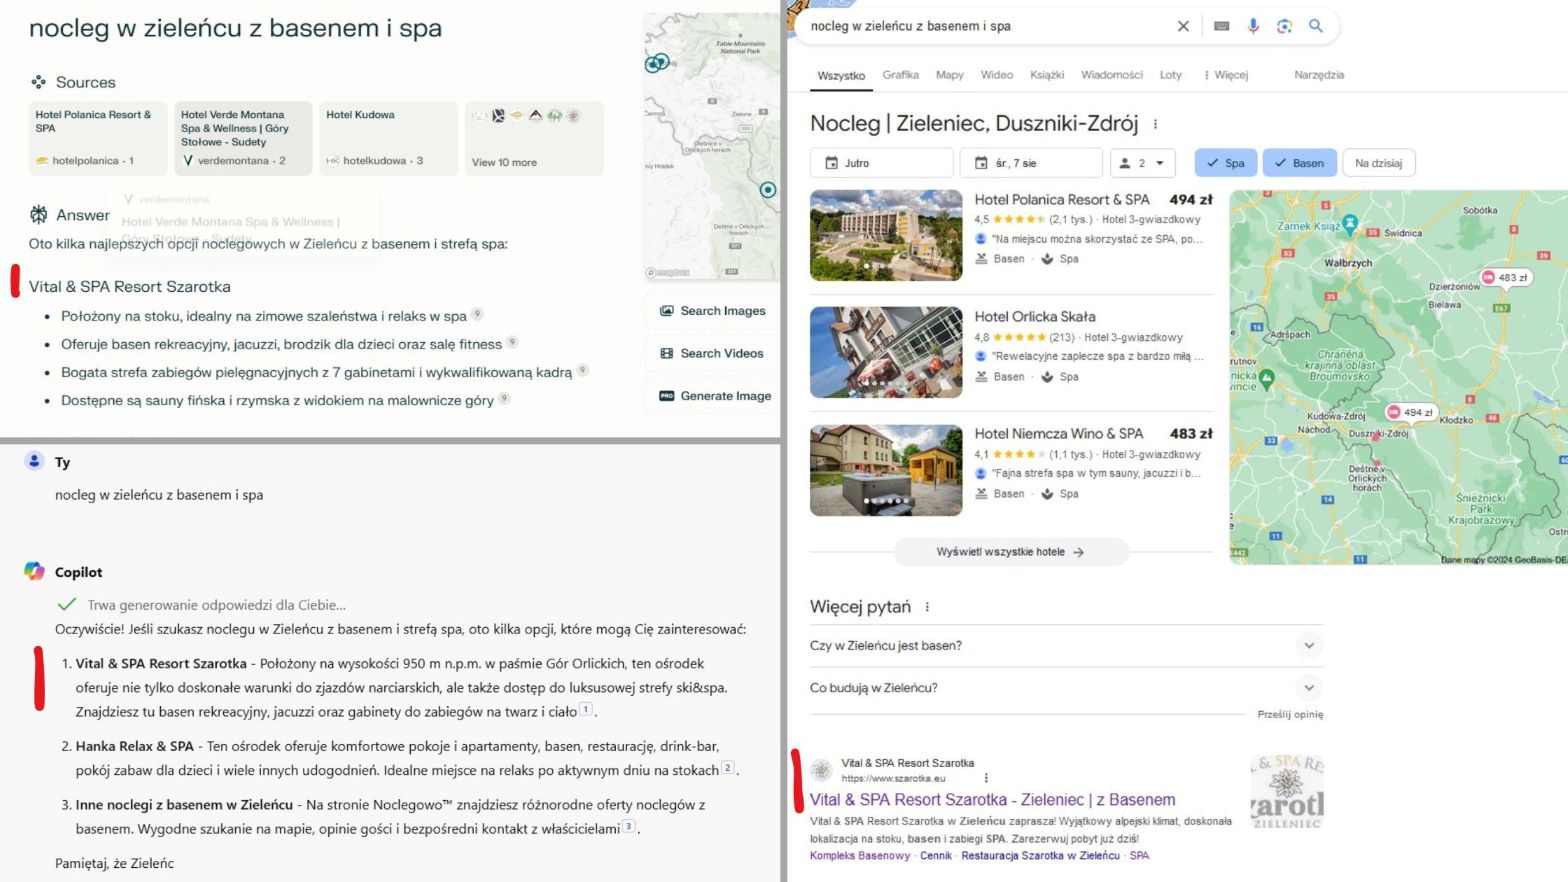Click Wyświetl wszystkie hotele button
1568x882 pixels.
[1010, 552]
